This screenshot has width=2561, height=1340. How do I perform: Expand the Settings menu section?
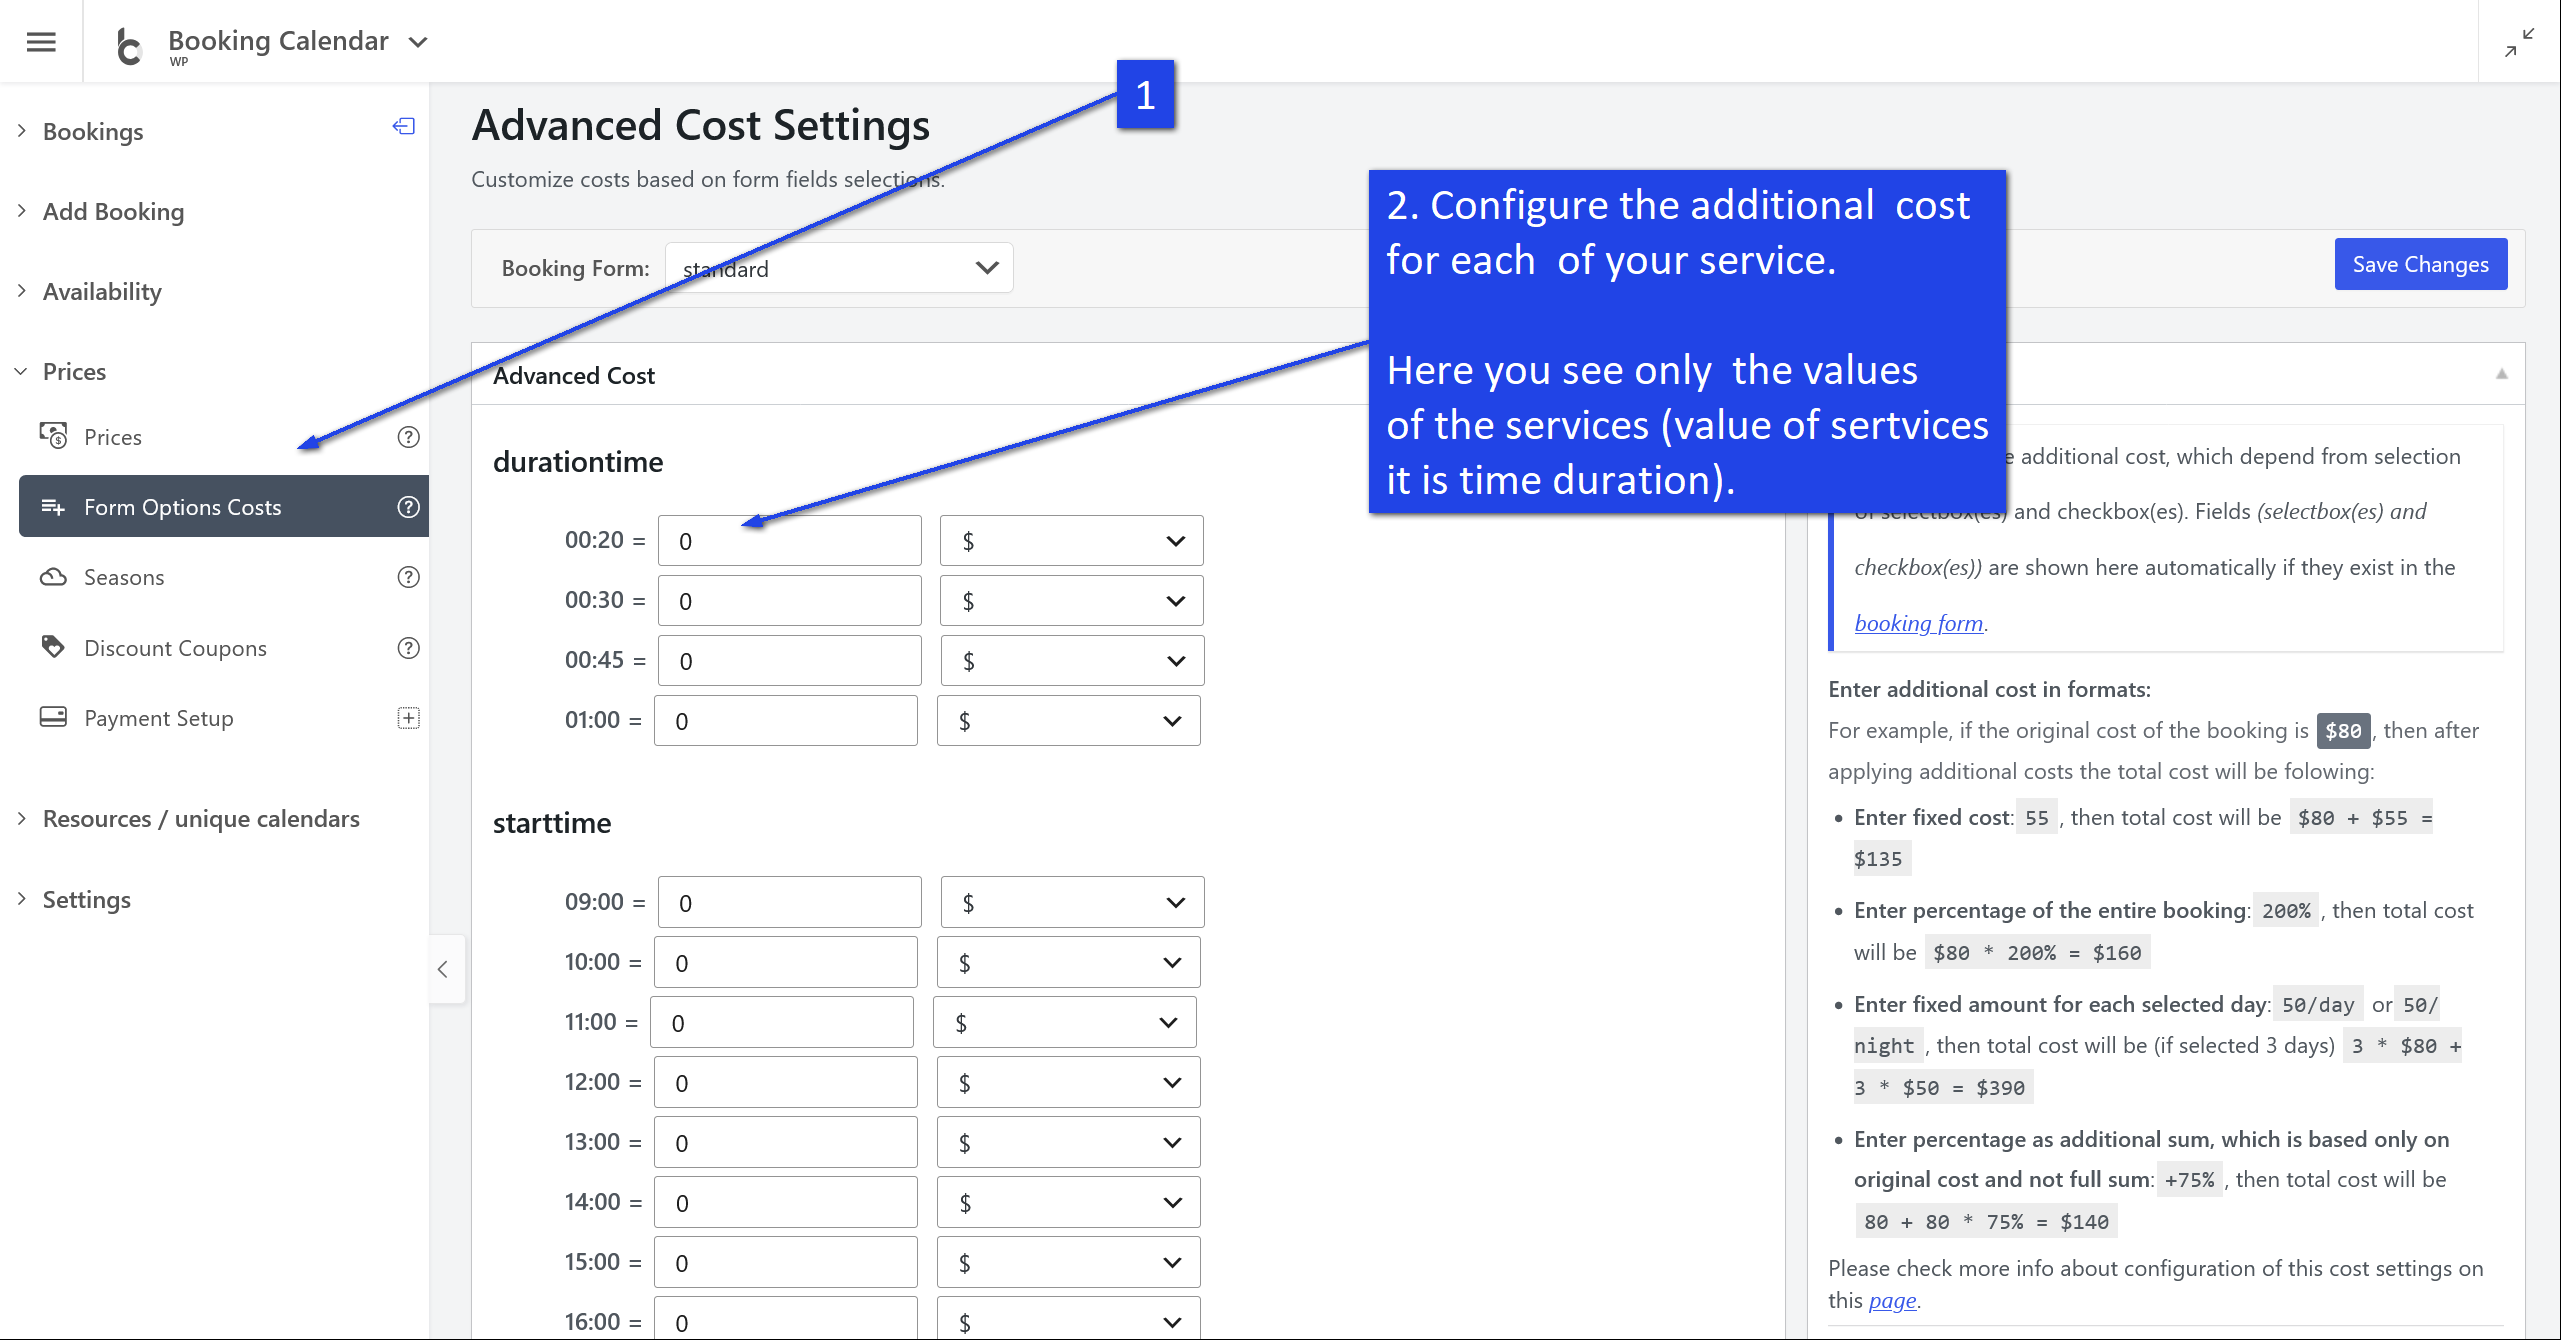pyautogui.click(x=86, y=899)
